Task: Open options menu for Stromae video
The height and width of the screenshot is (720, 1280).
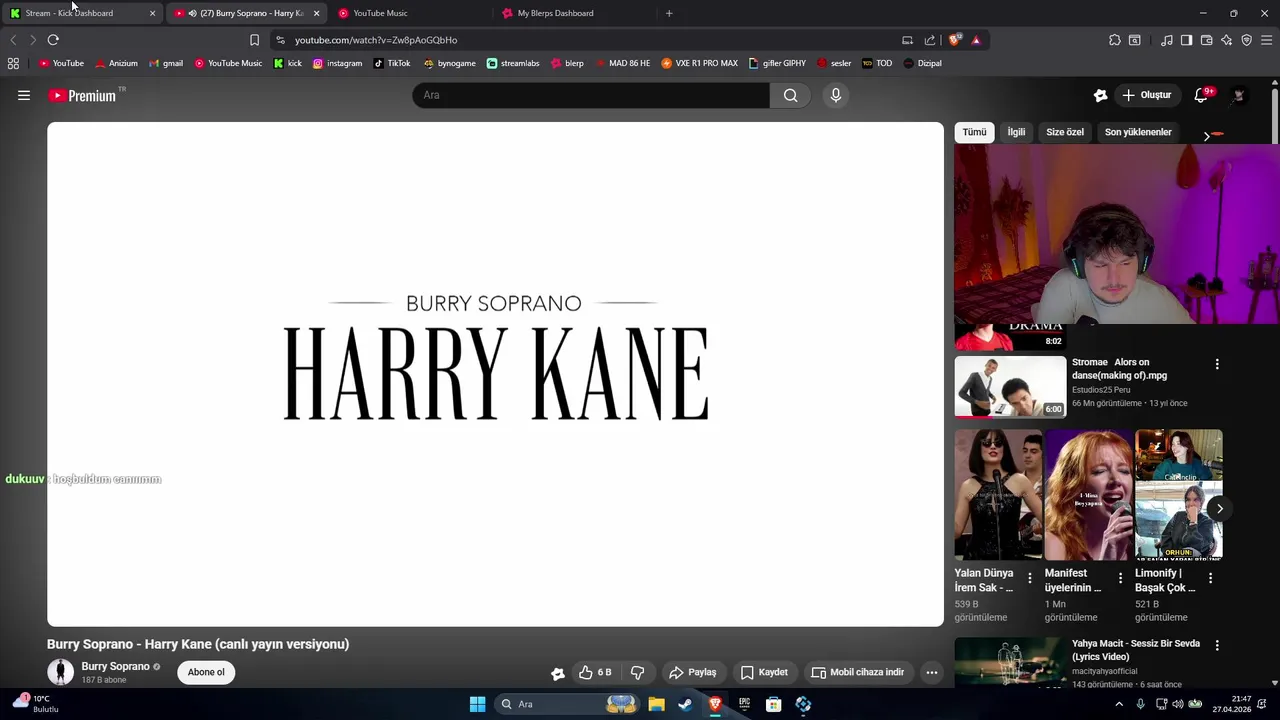Action: click(1217, 364)
